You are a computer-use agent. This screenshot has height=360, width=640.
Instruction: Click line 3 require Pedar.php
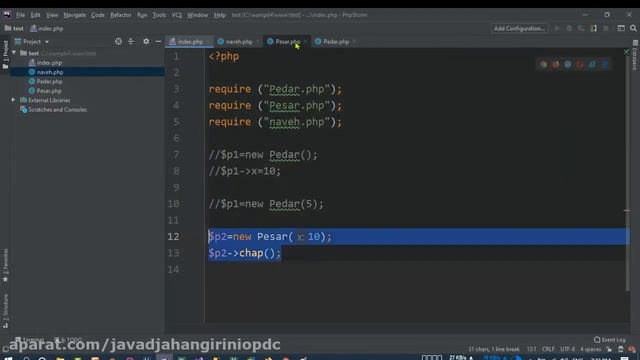[x=275, y=89]
